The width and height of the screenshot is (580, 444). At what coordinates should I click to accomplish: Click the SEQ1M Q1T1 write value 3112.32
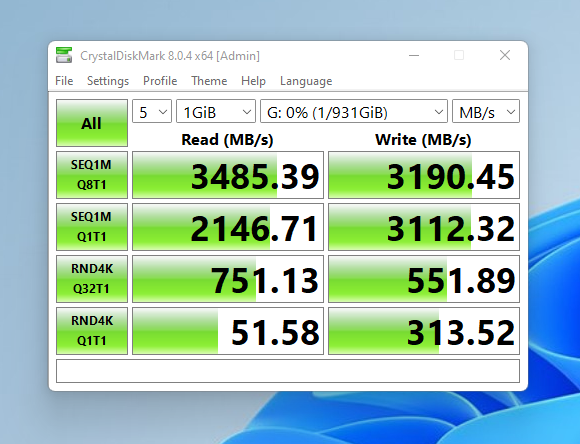tap(424, 227)
